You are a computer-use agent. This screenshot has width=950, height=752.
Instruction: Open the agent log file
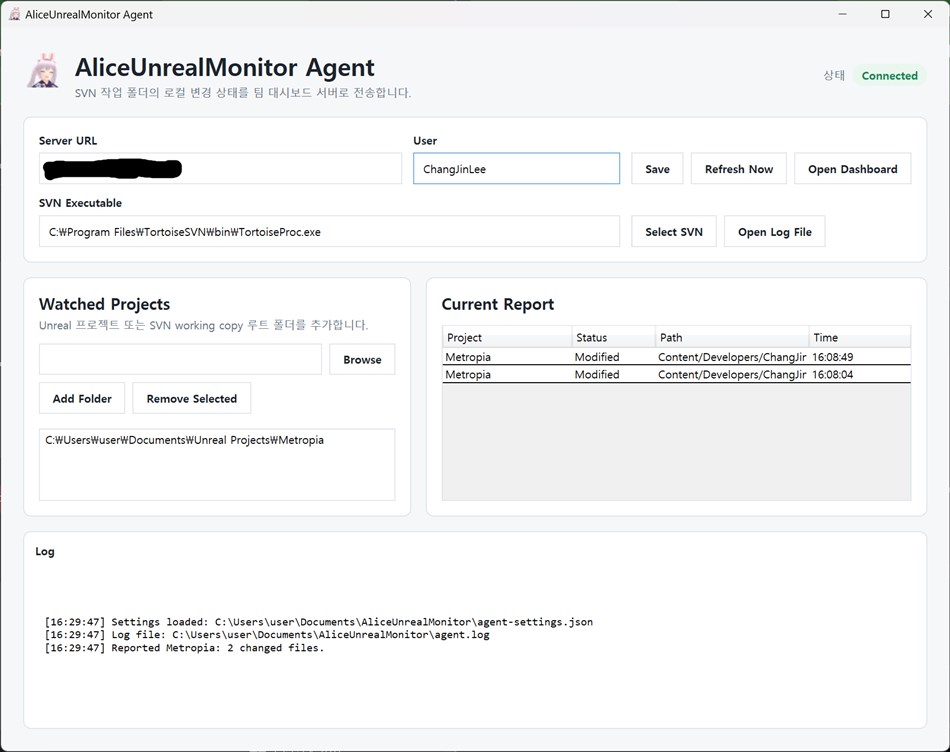(x=774, y=231)
